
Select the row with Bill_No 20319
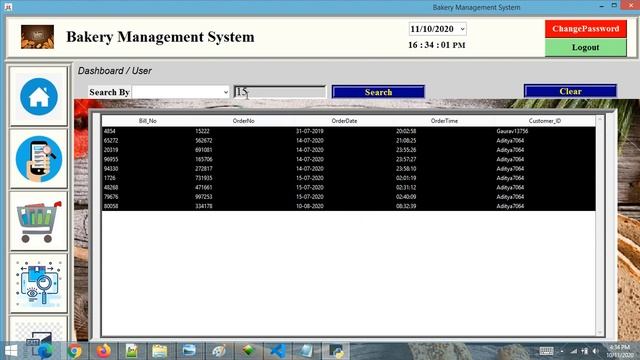click(x=349, y=150)
